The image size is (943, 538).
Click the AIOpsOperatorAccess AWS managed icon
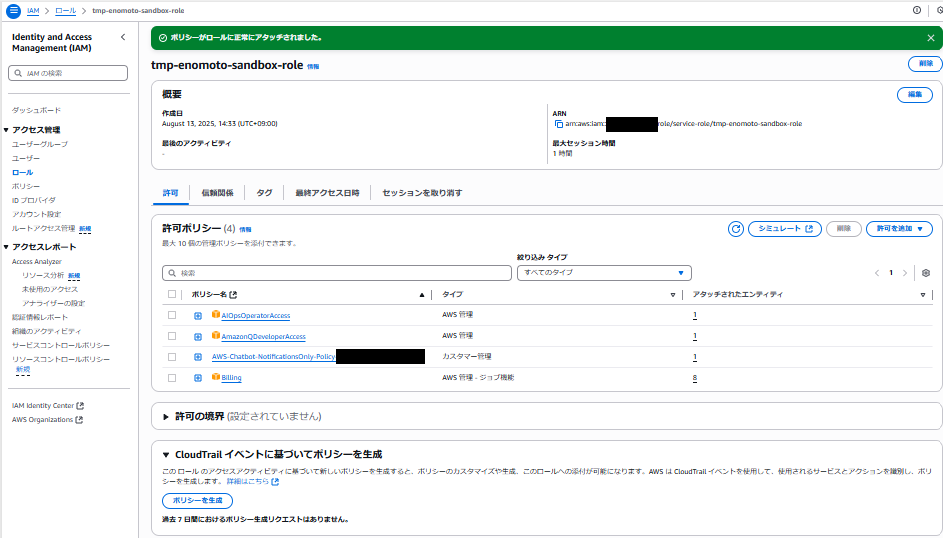coord(216,314)
